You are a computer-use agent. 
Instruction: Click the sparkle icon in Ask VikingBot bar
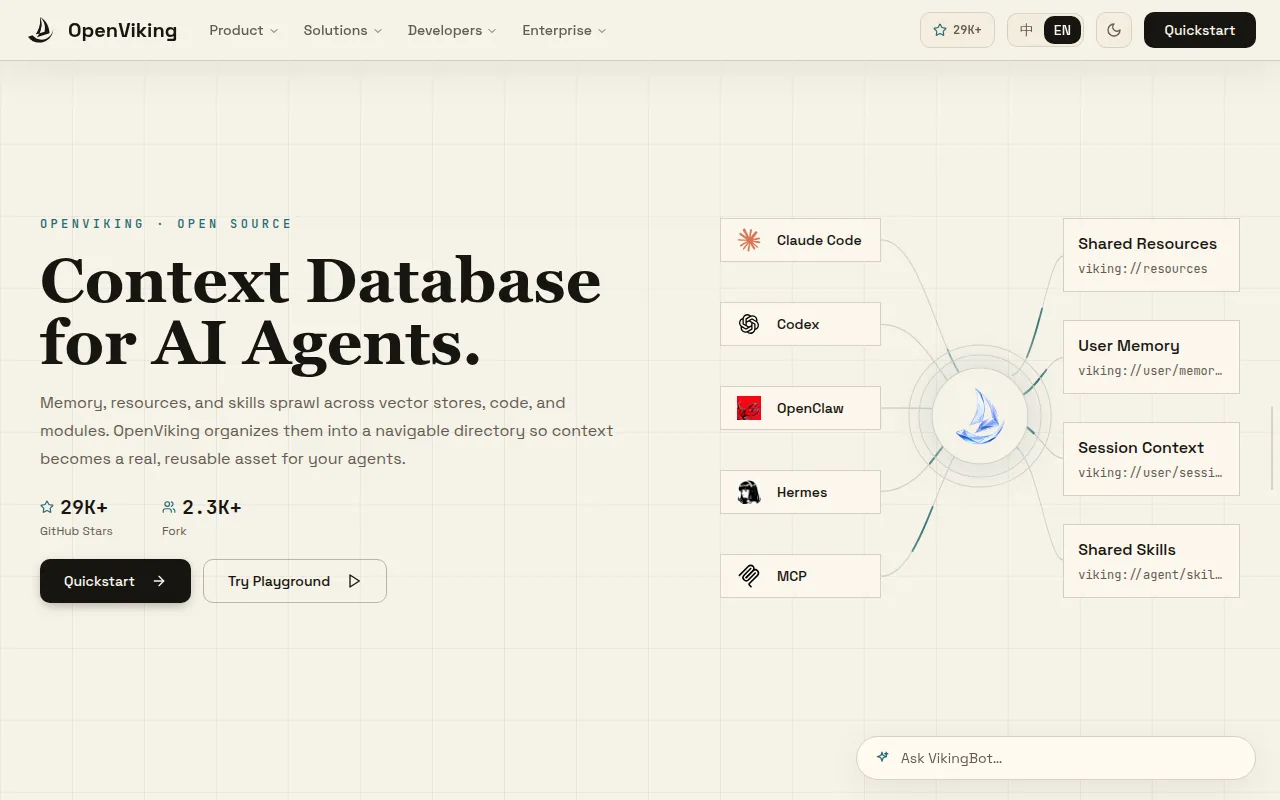(x=882, y=757)
